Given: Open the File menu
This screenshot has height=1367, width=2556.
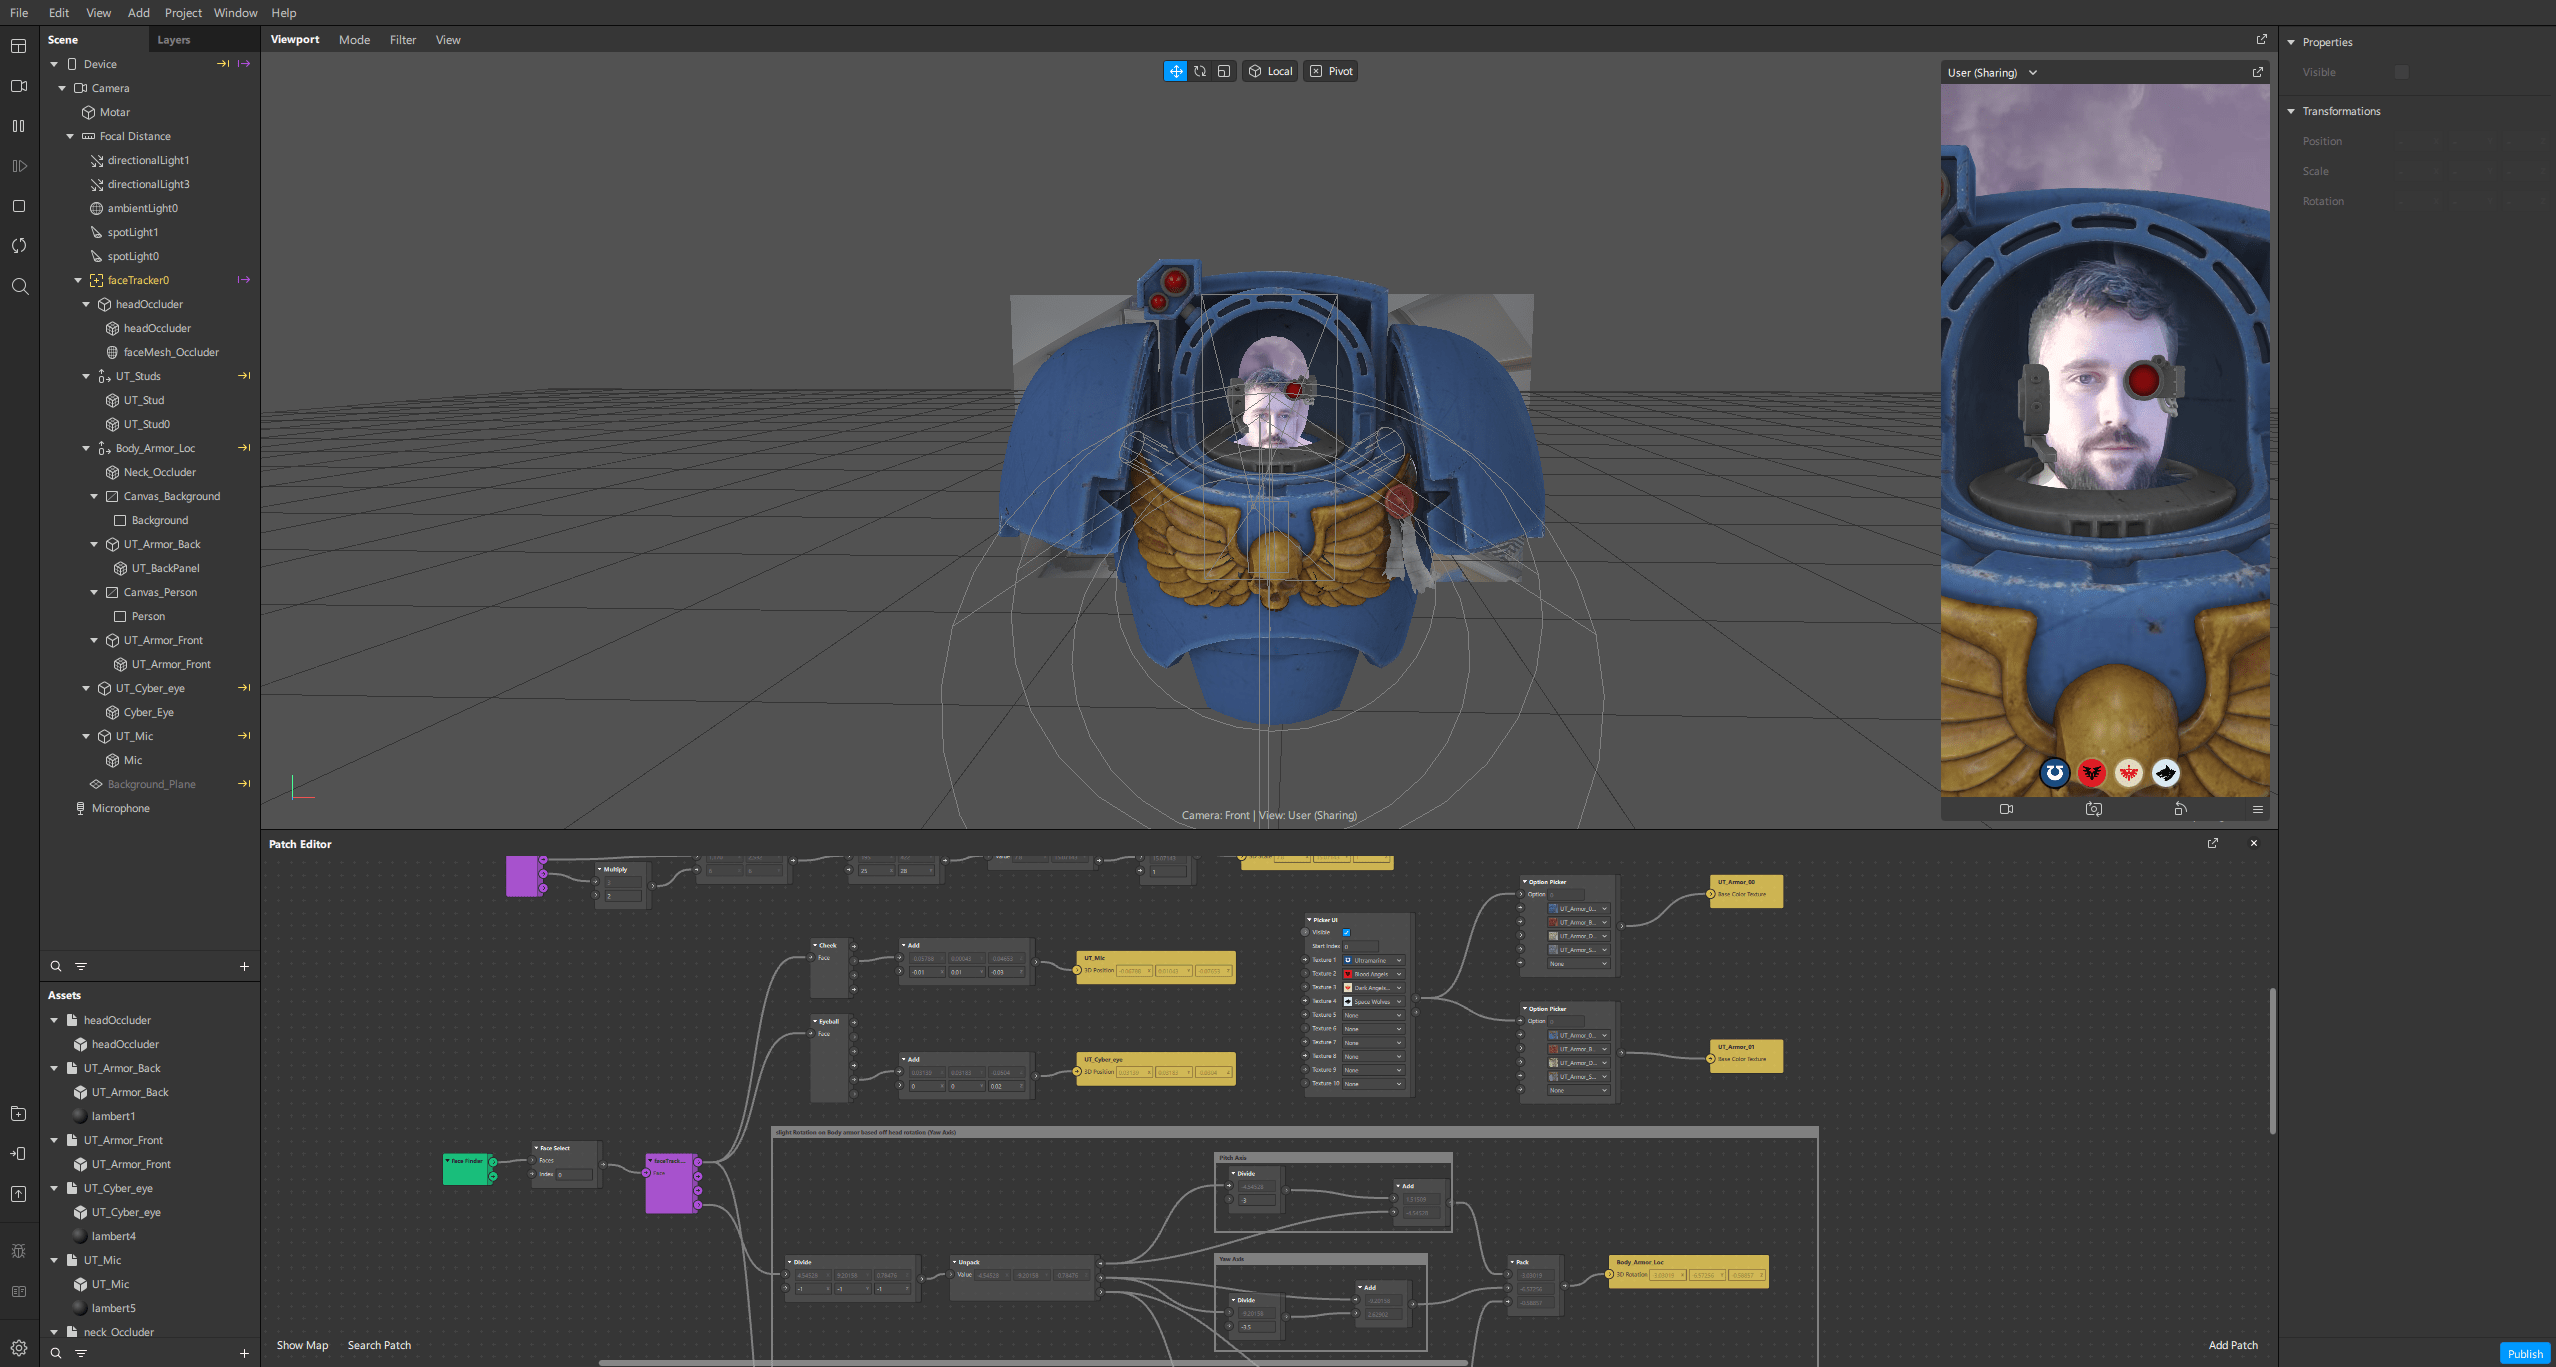Looking at the screenshot, I should coord(19,13).
